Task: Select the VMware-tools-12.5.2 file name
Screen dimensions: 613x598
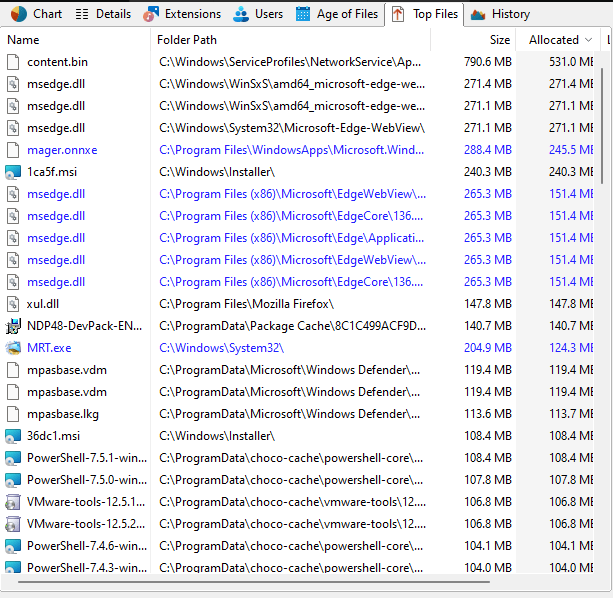Action: pyautogui.click(x=86, y=524)
